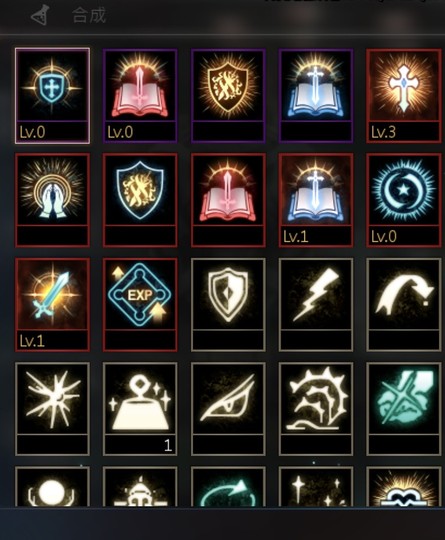Image resolution: width=445 pixels, height=540 pixels.
Task: Click the red book with sword Lv.0 item
Action: click(x=140, y=95)
